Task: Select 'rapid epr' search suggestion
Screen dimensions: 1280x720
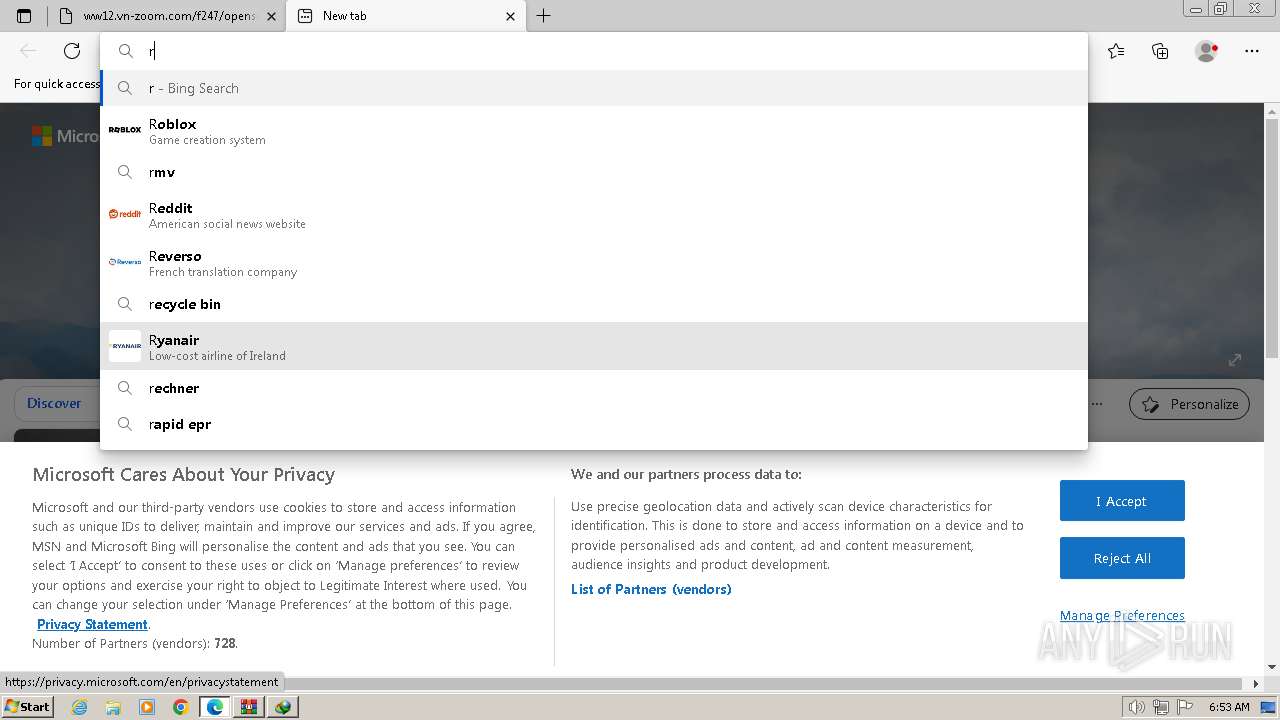Action: point(594,424)
